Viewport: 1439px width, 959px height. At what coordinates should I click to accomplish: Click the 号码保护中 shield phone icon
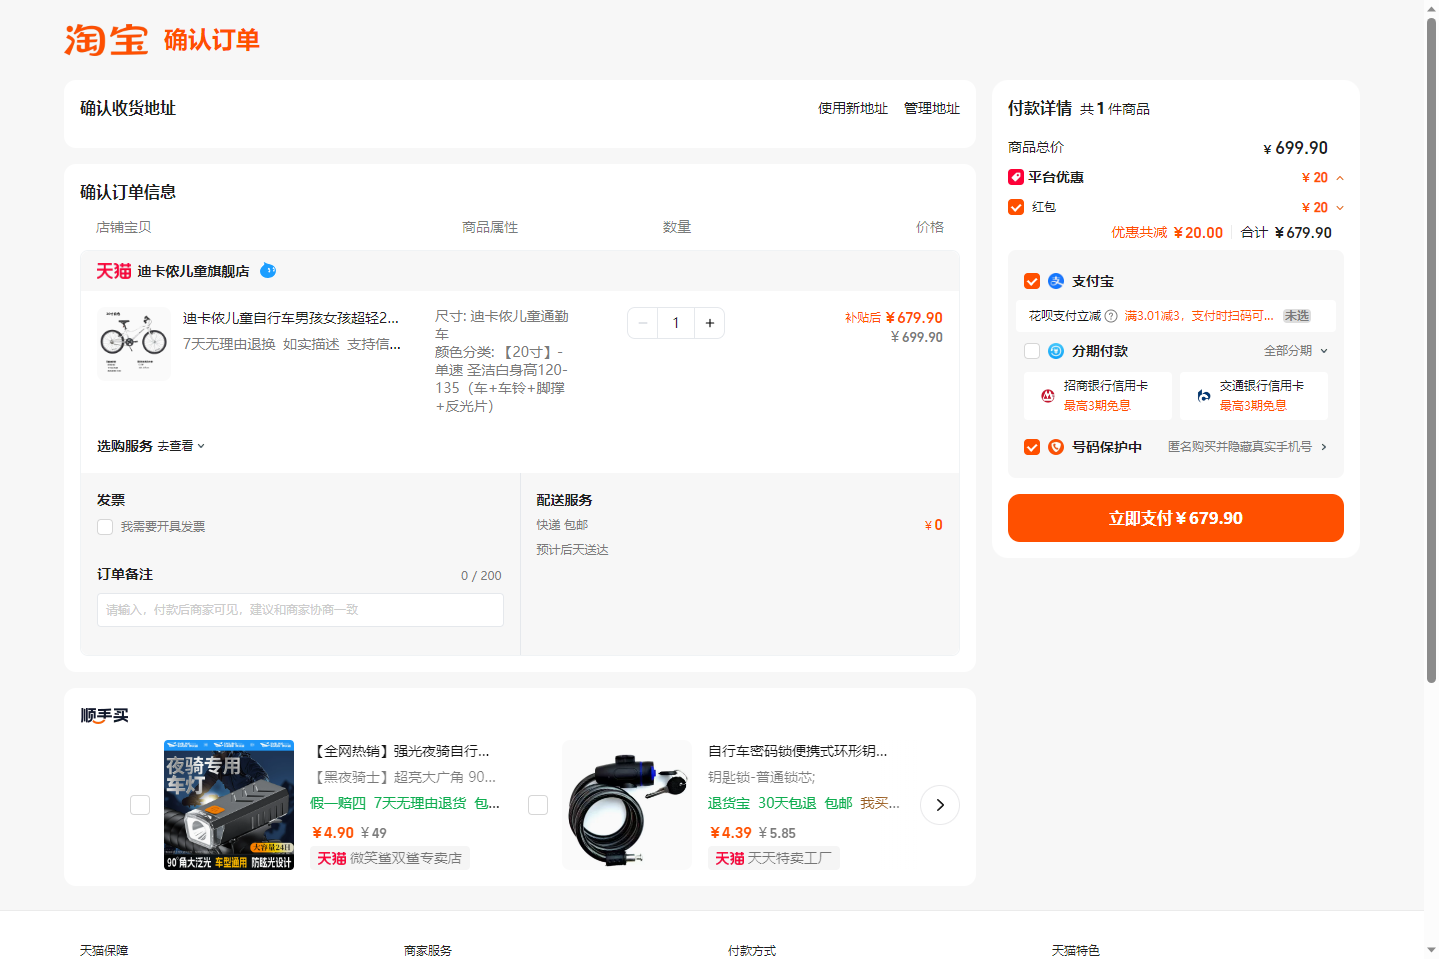[1056, 447]
